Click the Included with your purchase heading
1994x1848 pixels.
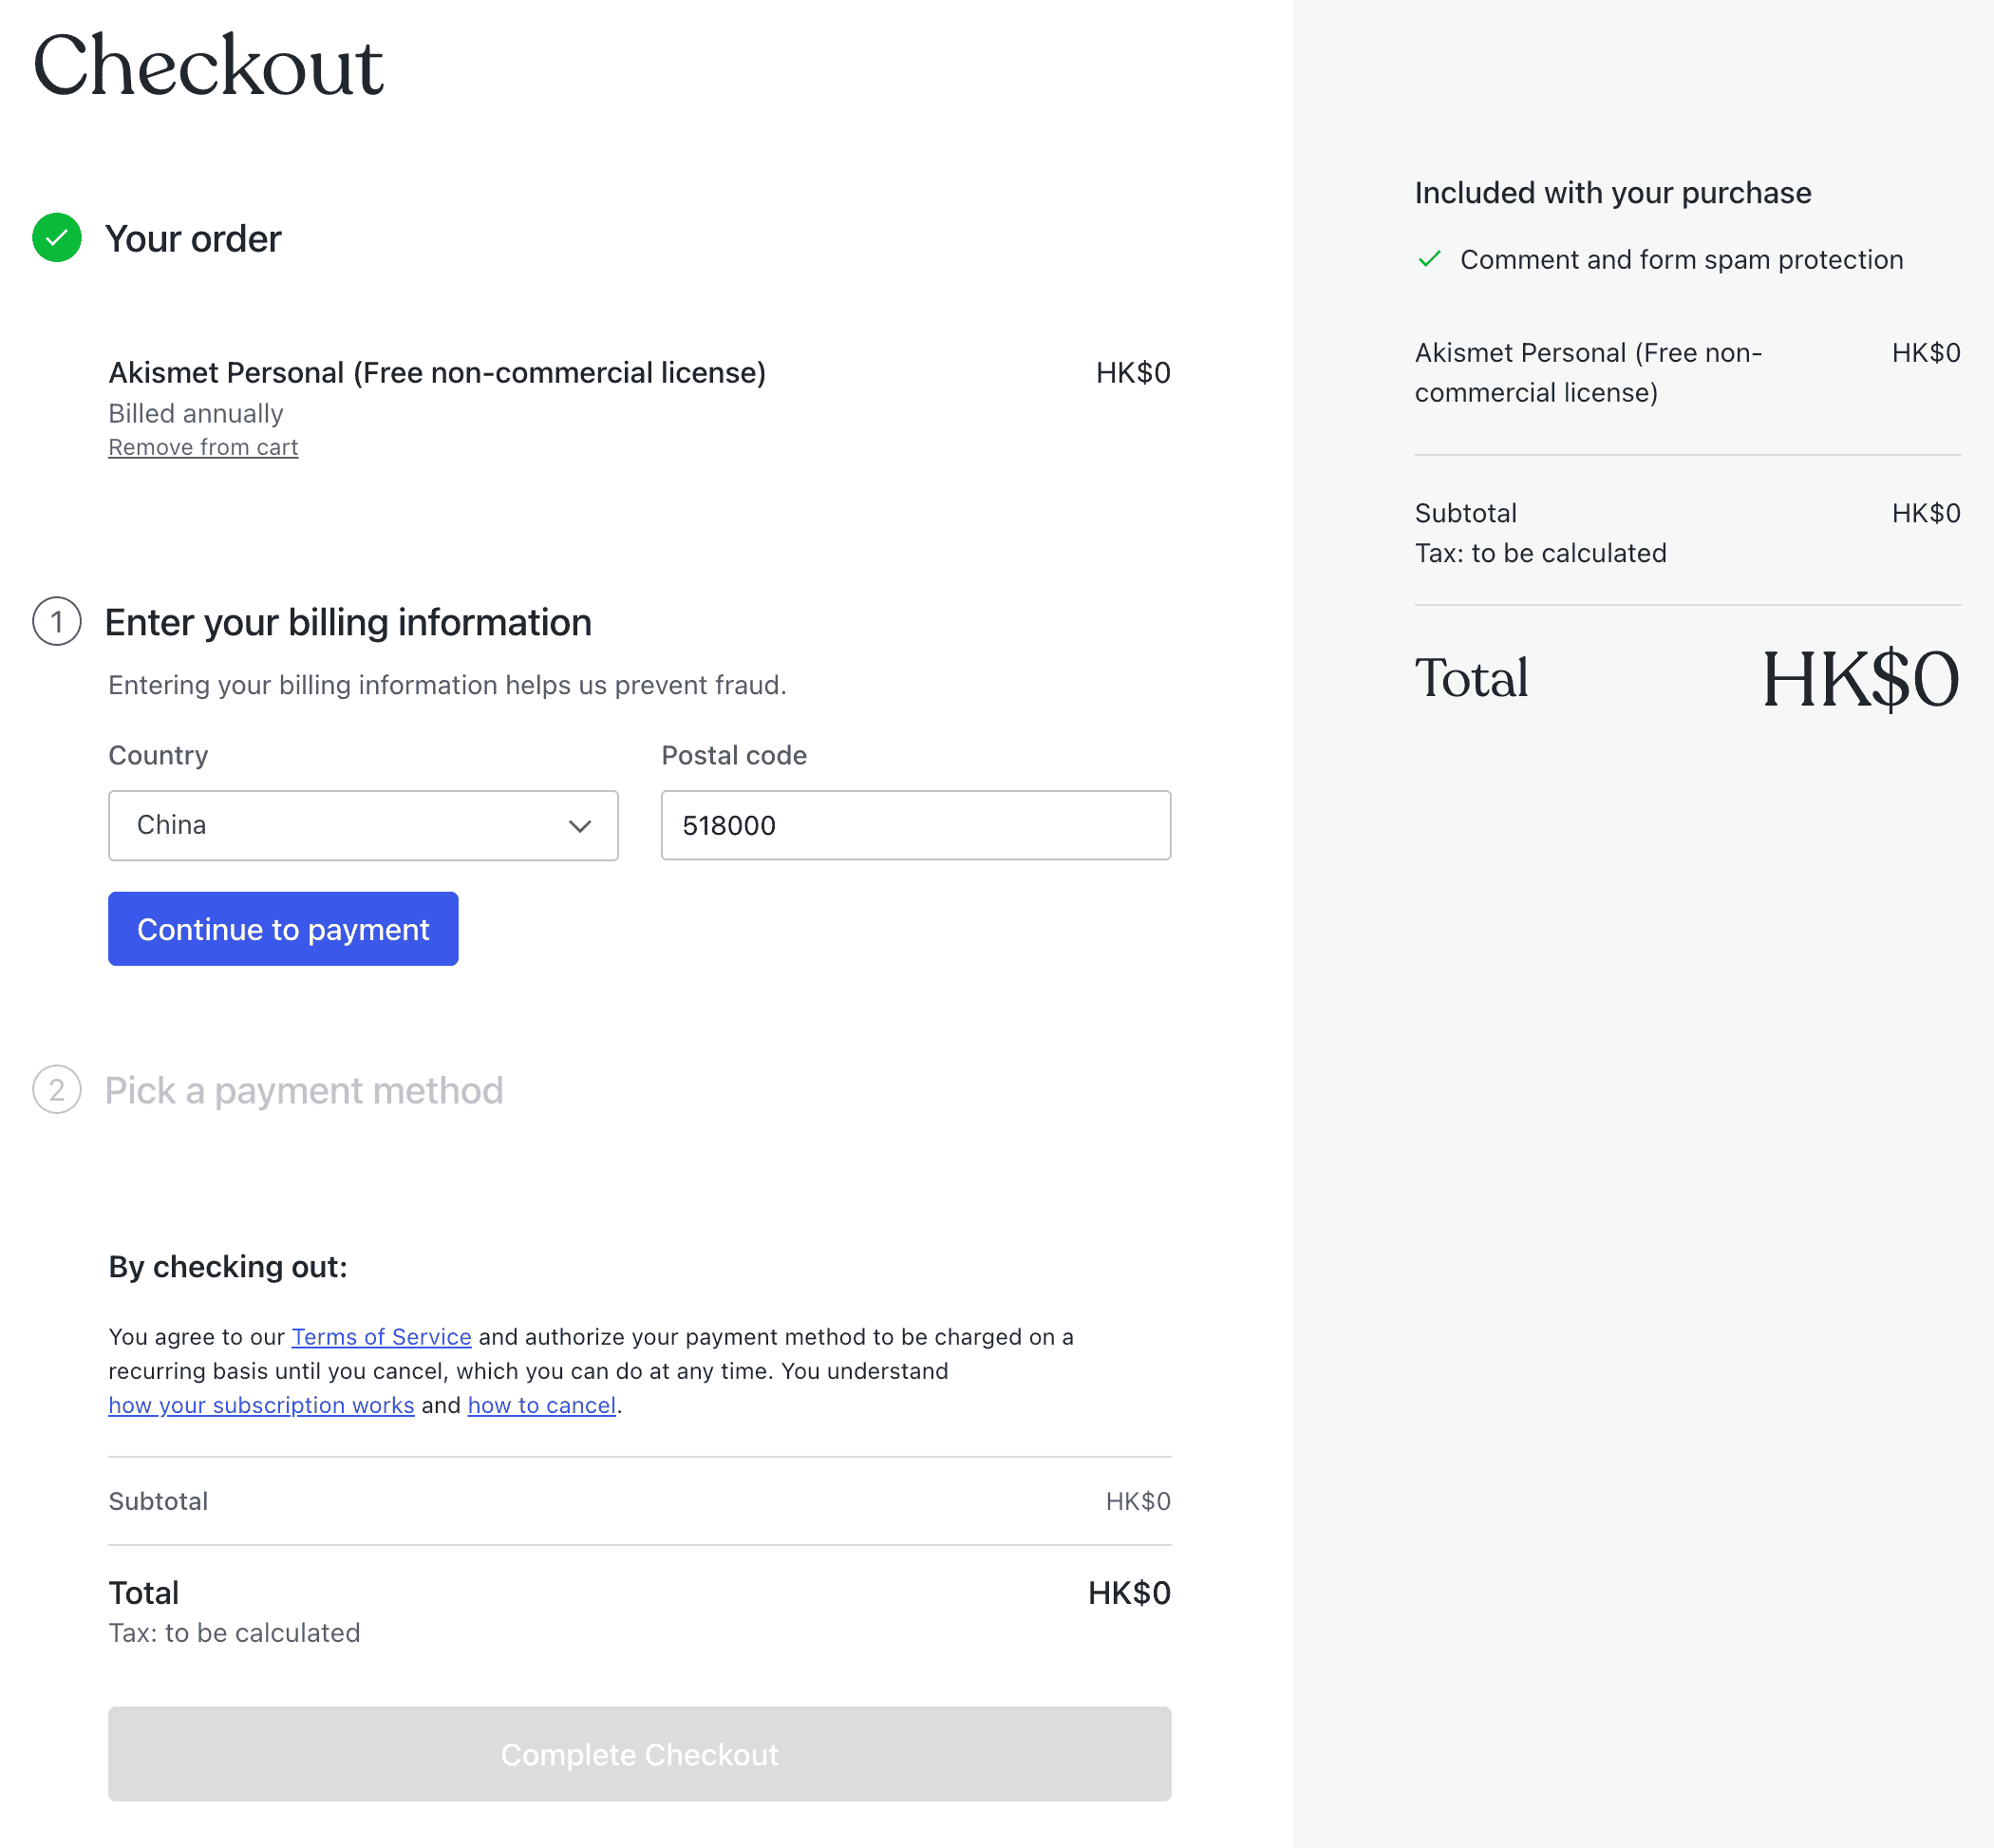[1612, 192]
